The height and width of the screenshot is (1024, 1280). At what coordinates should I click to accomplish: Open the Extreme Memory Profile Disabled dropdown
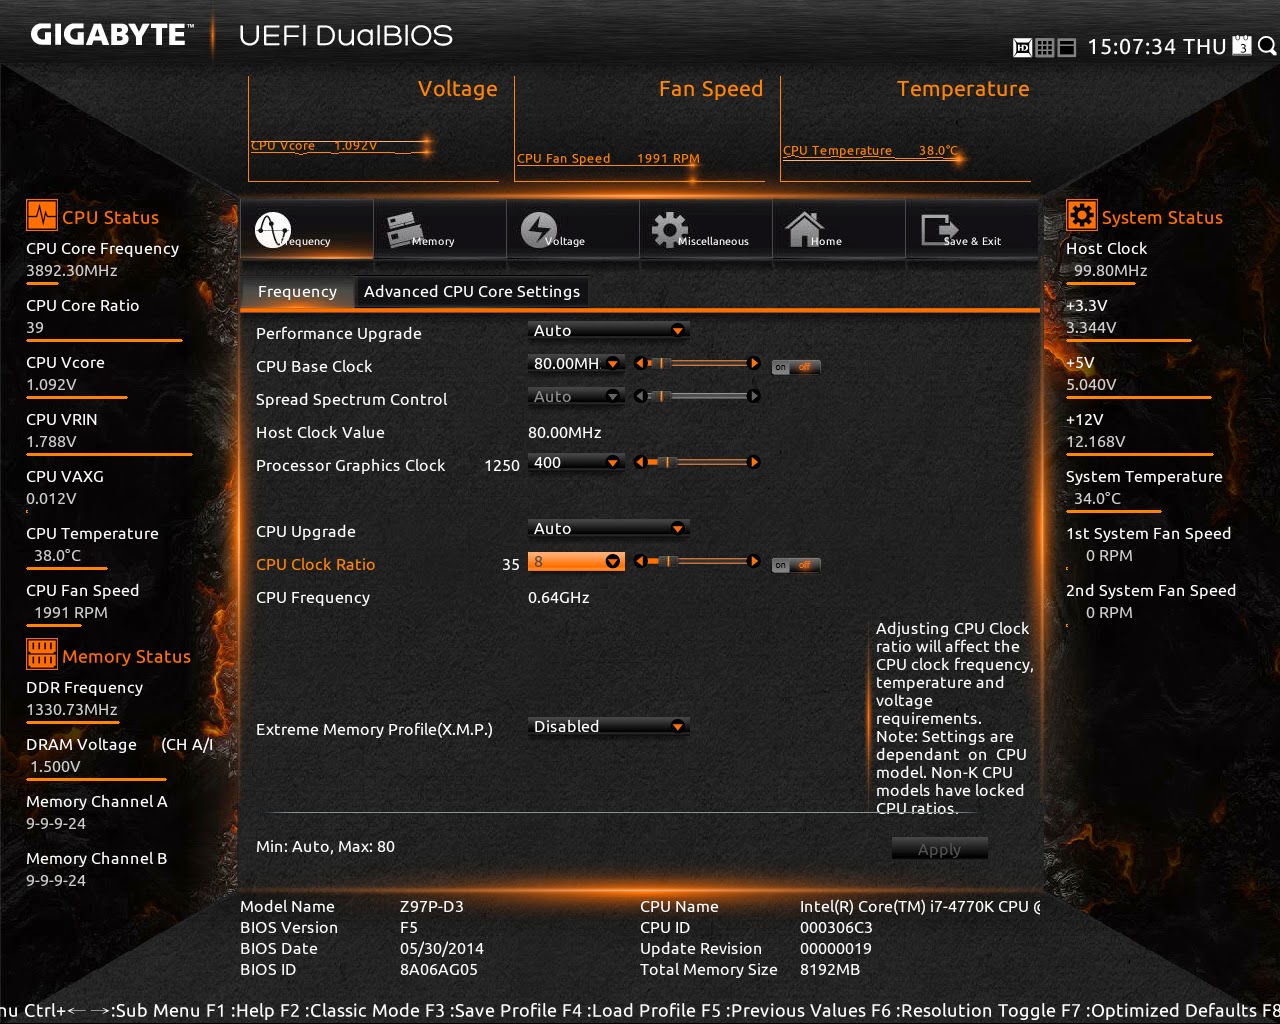608,727
